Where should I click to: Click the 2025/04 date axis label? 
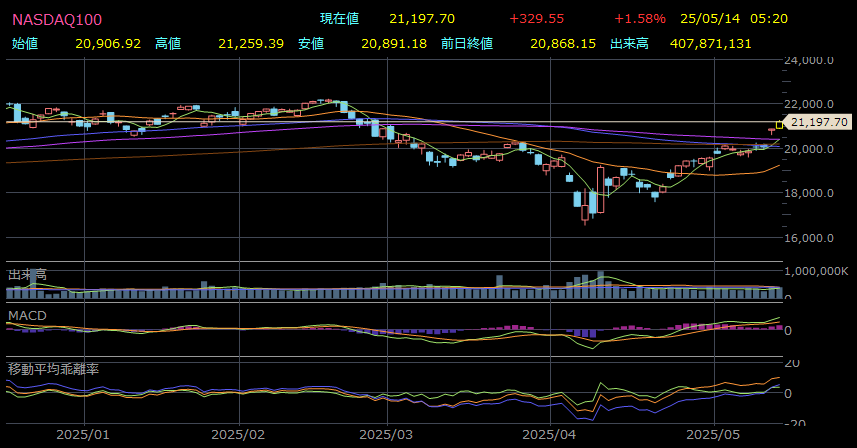coord(549,435)
